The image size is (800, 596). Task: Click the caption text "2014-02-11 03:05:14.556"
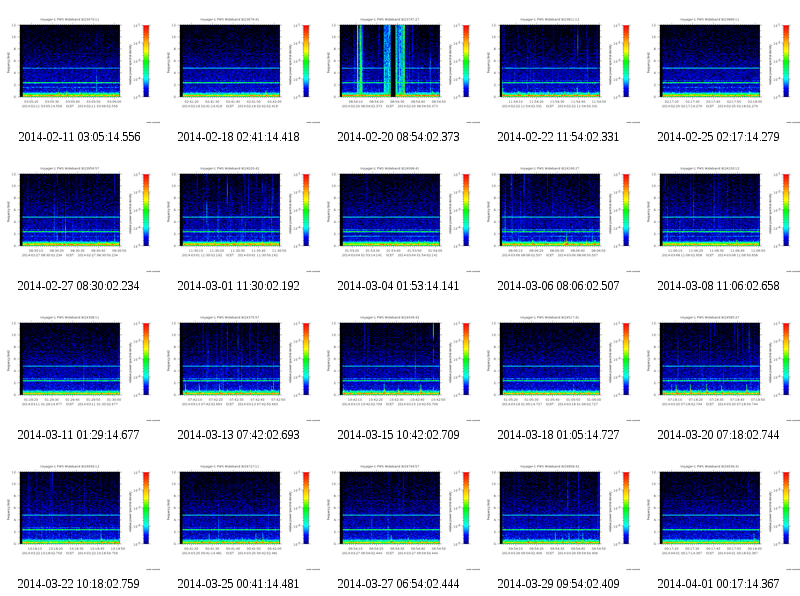pos(79,137)
